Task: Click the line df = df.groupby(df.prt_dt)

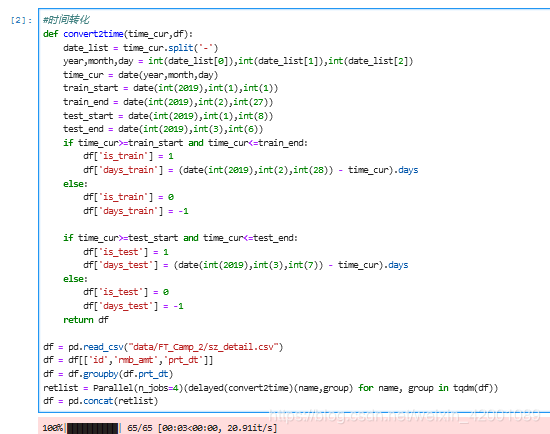Action: click(108, 374)
